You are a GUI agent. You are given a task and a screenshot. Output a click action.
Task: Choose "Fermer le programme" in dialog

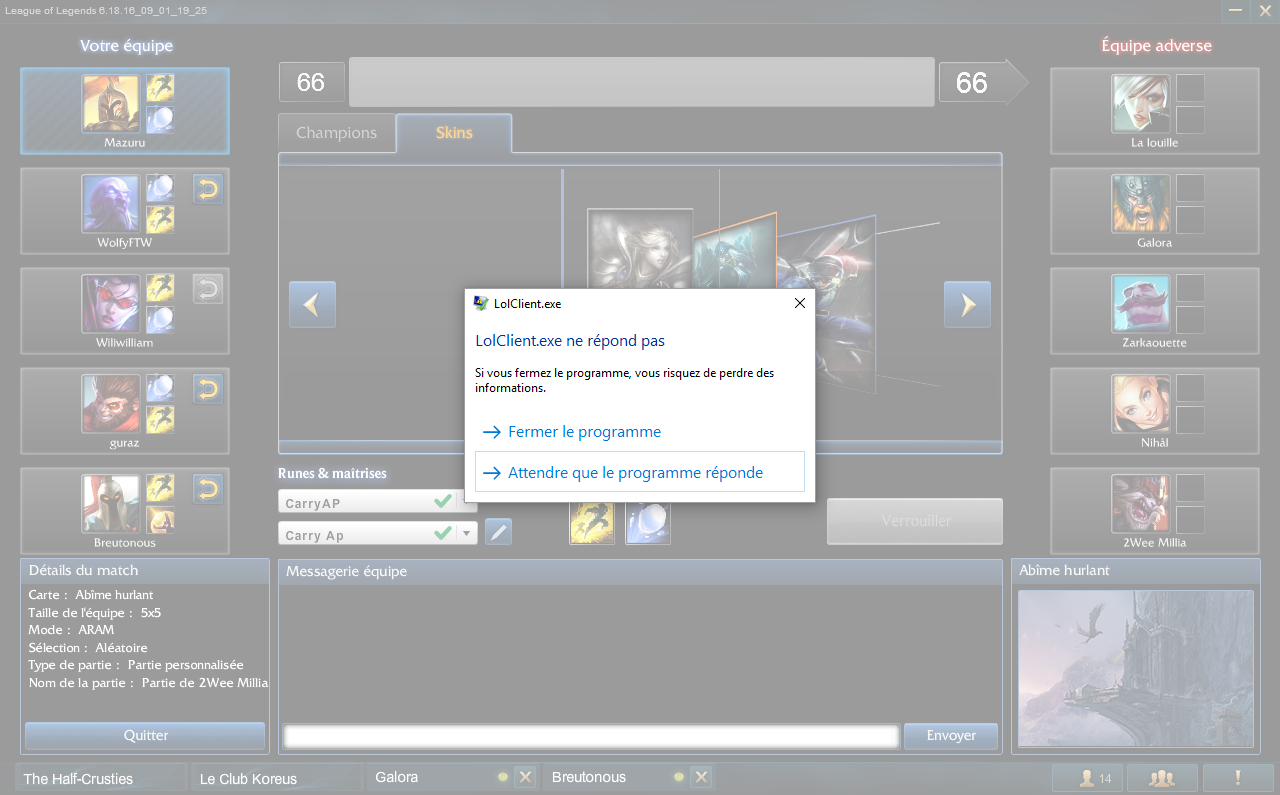point(584,432)
